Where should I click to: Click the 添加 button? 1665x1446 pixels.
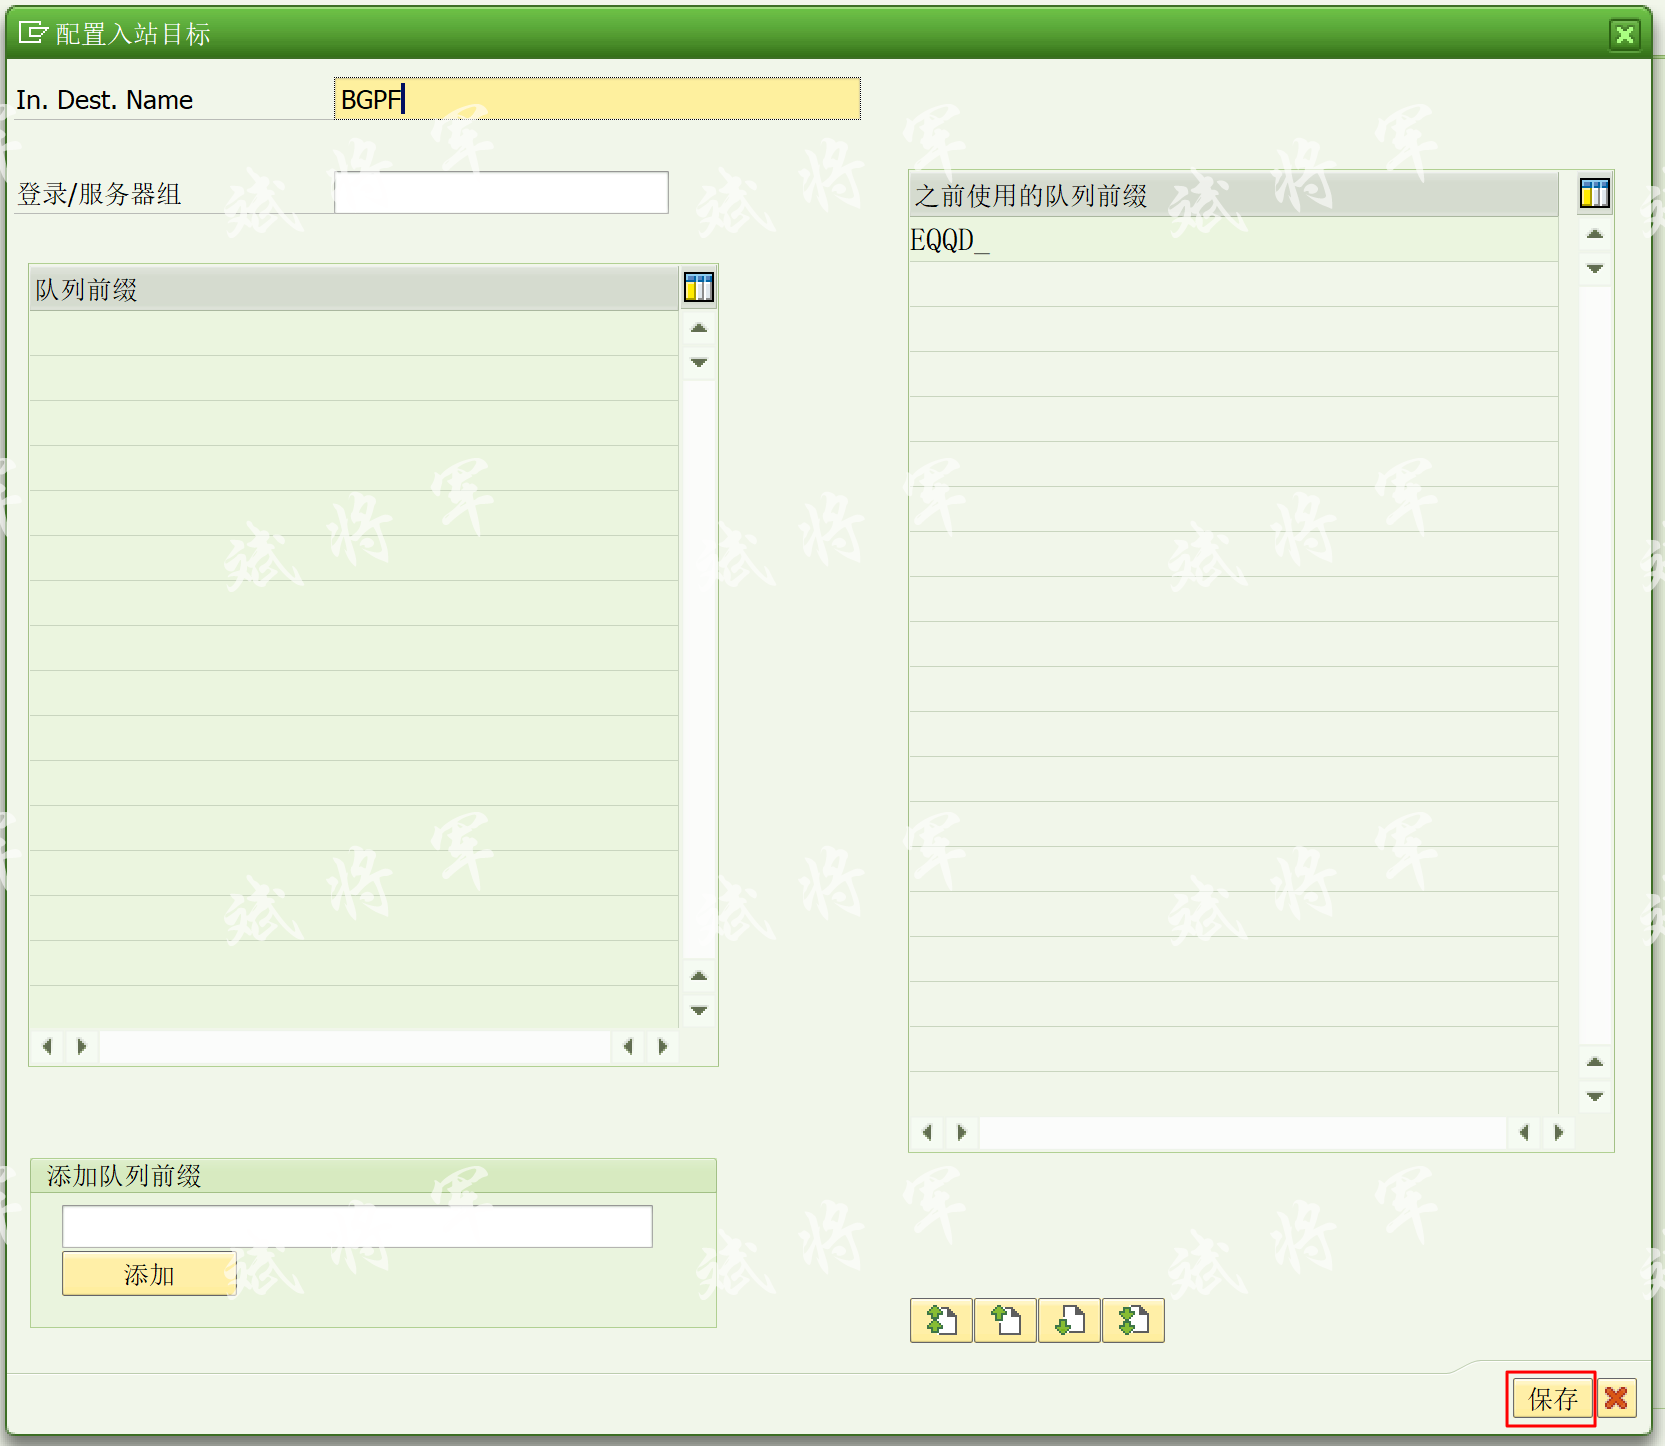(x=149, y=1274)
